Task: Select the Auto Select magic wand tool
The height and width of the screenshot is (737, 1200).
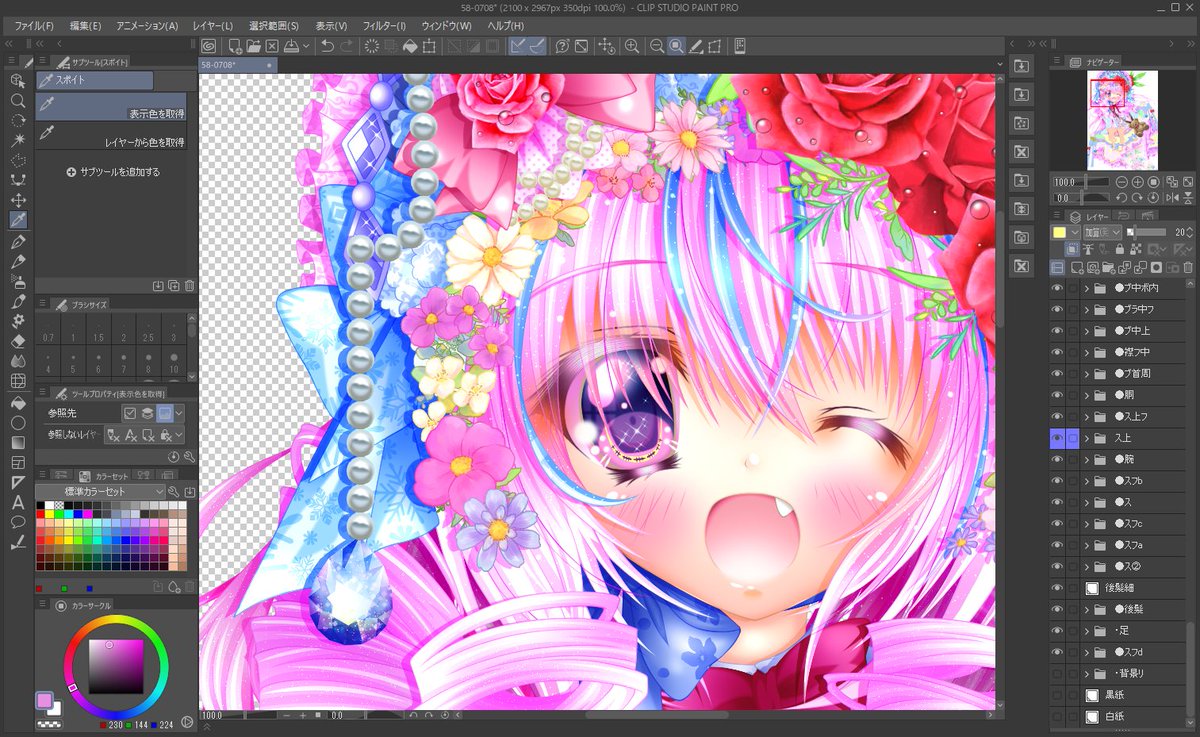Action: pos(17,141)
